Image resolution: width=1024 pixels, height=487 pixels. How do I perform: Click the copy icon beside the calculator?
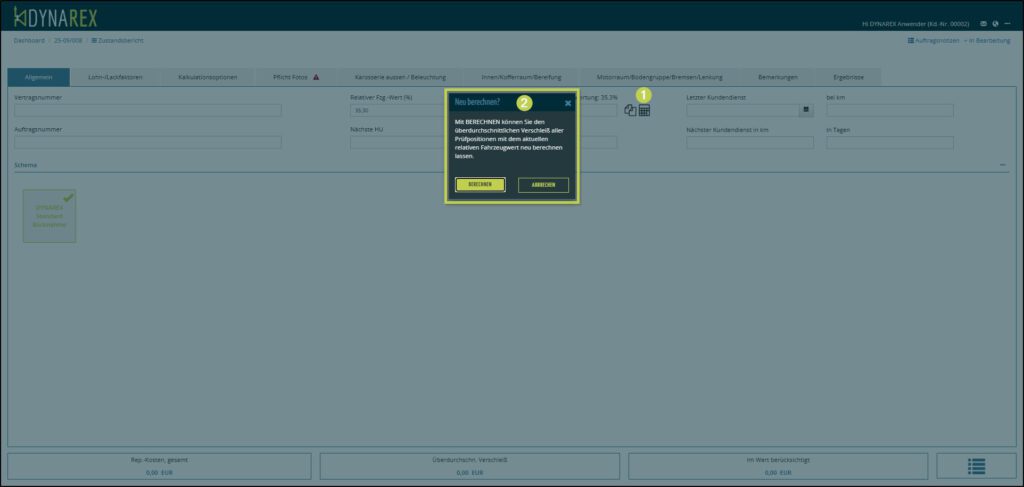pyautogui.click(x=630, y=110)
